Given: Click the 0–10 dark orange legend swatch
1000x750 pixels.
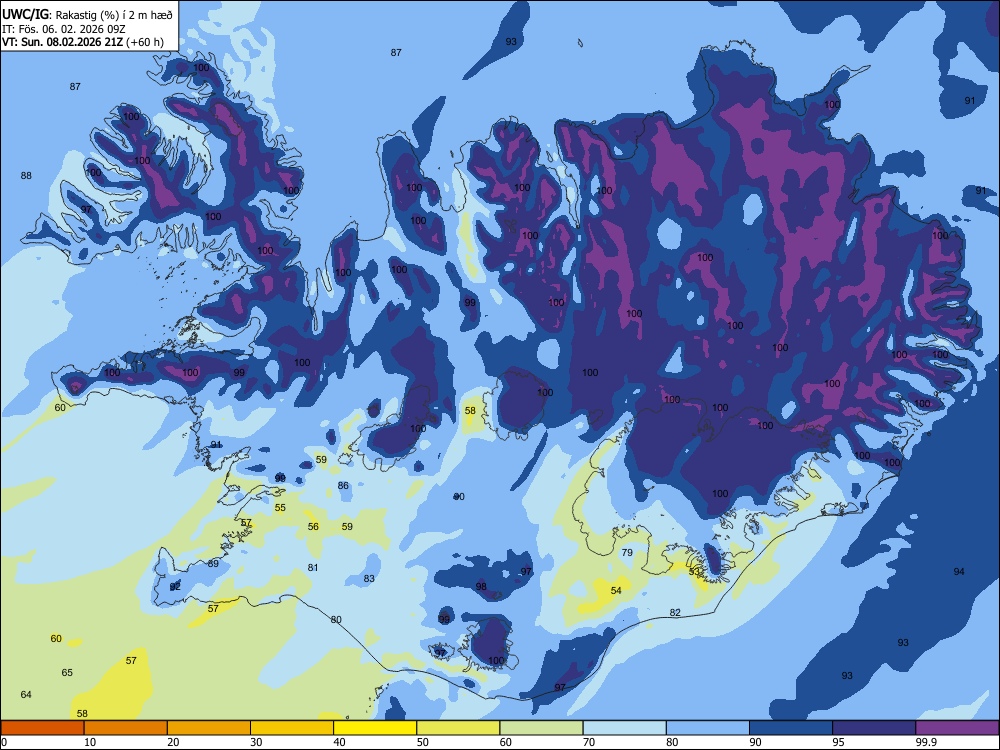Looking at the screenshot, I should click(x=42, y=728).
